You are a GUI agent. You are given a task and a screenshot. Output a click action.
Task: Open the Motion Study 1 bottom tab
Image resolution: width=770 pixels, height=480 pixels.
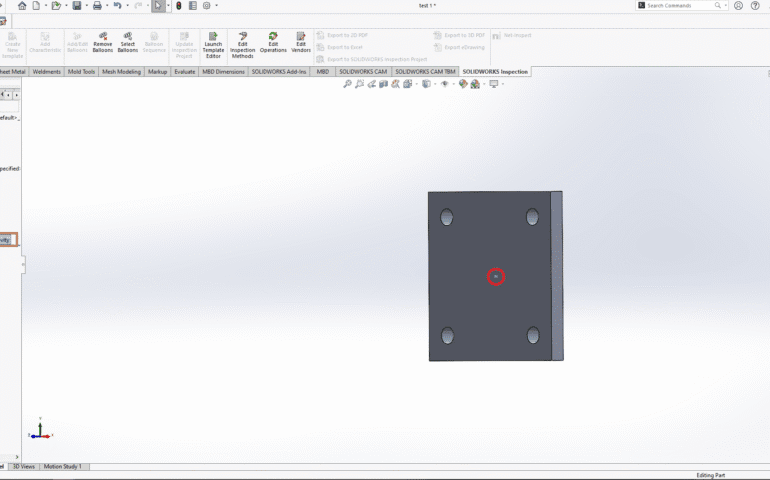tap(63, 467)
